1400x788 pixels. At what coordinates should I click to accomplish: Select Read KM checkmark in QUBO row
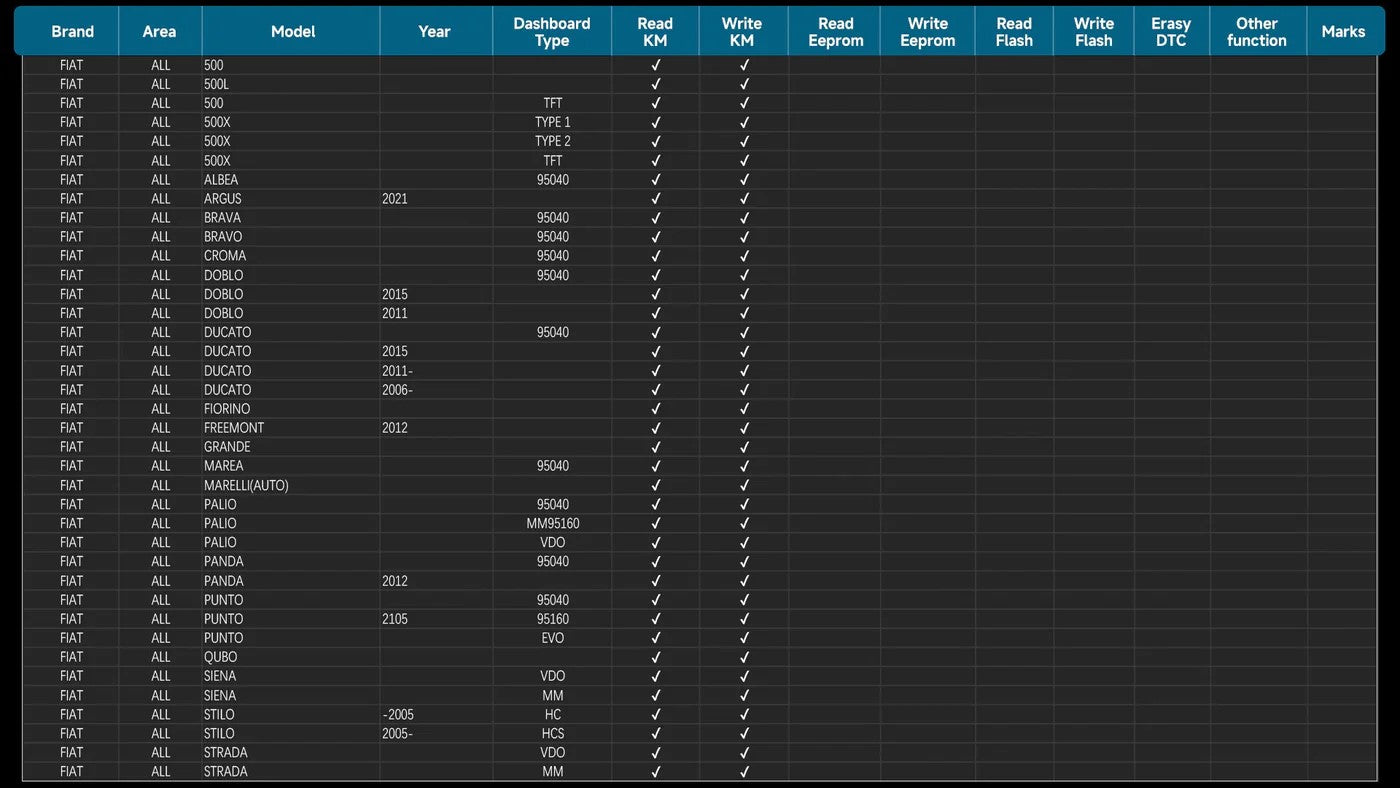[x=656, y=657]
